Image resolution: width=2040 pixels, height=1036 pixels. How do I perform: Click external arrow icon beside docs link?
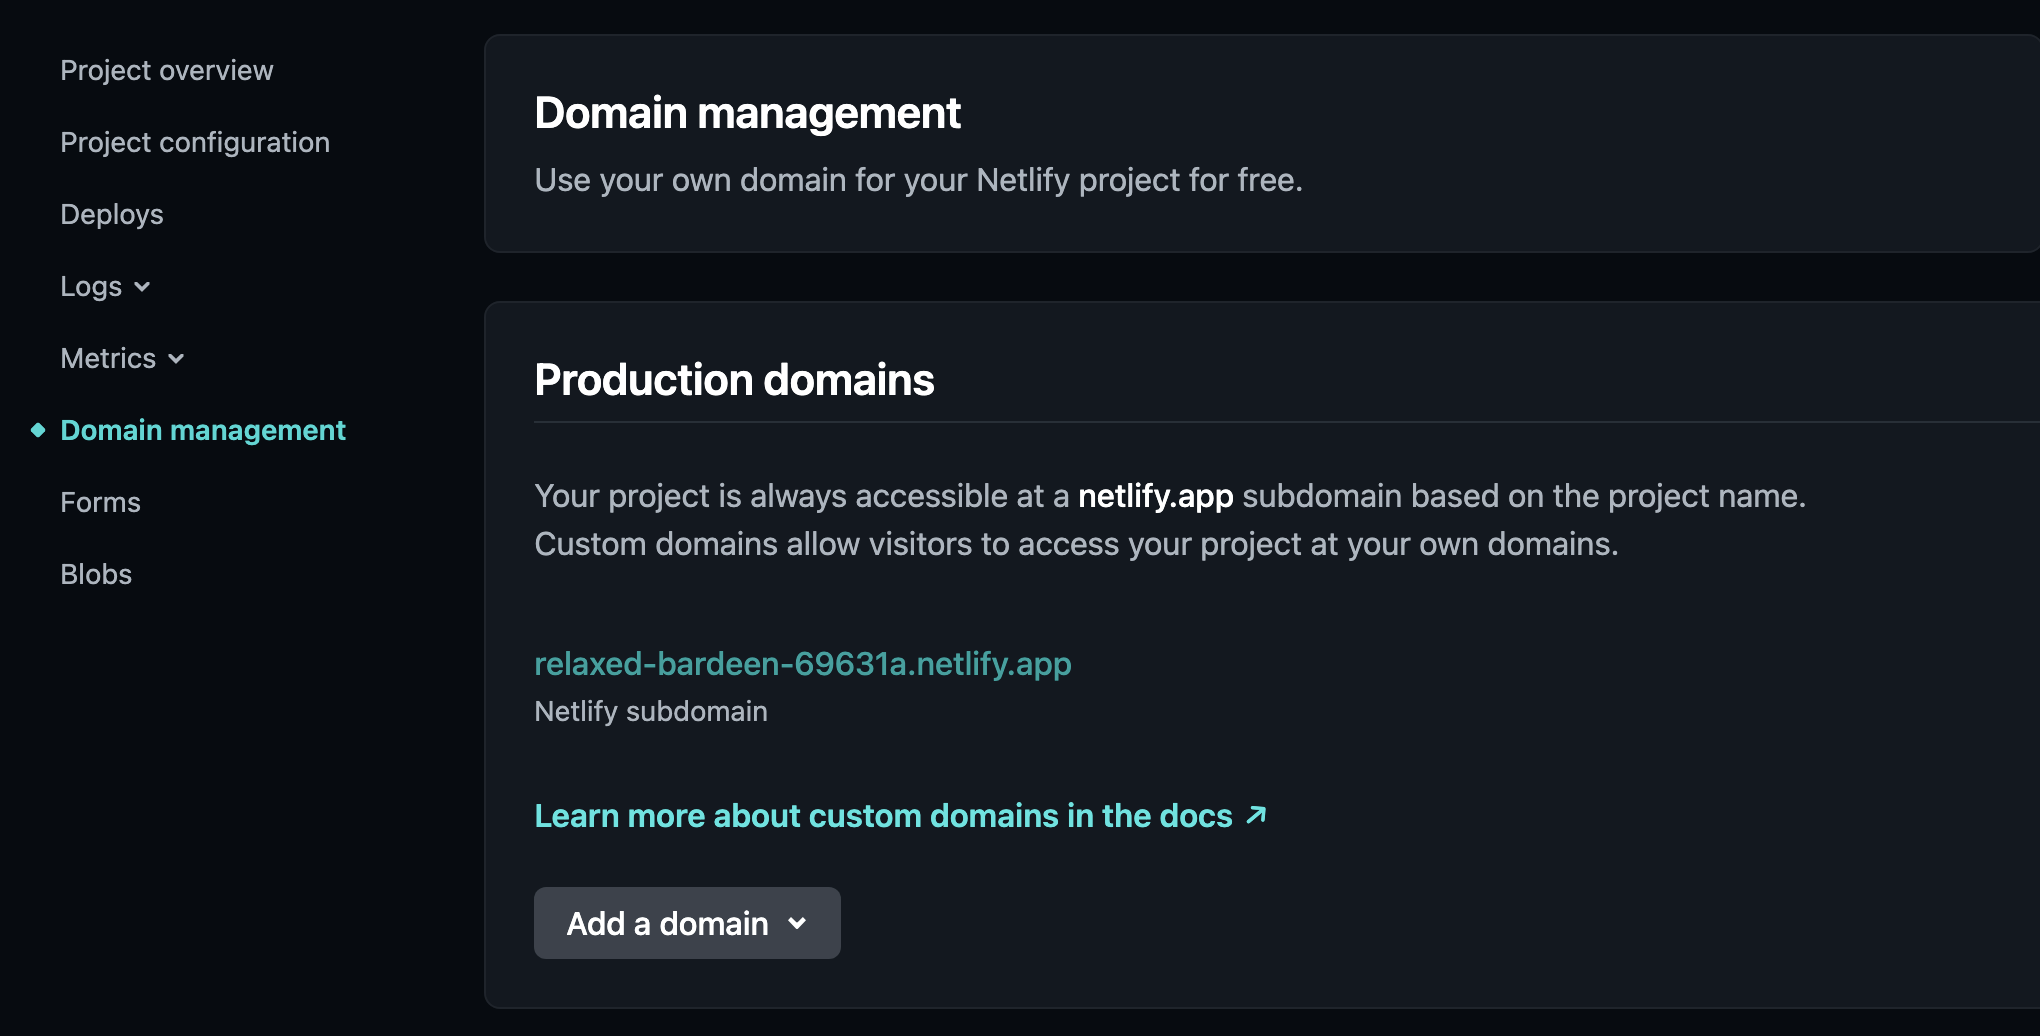[1256, 815]
